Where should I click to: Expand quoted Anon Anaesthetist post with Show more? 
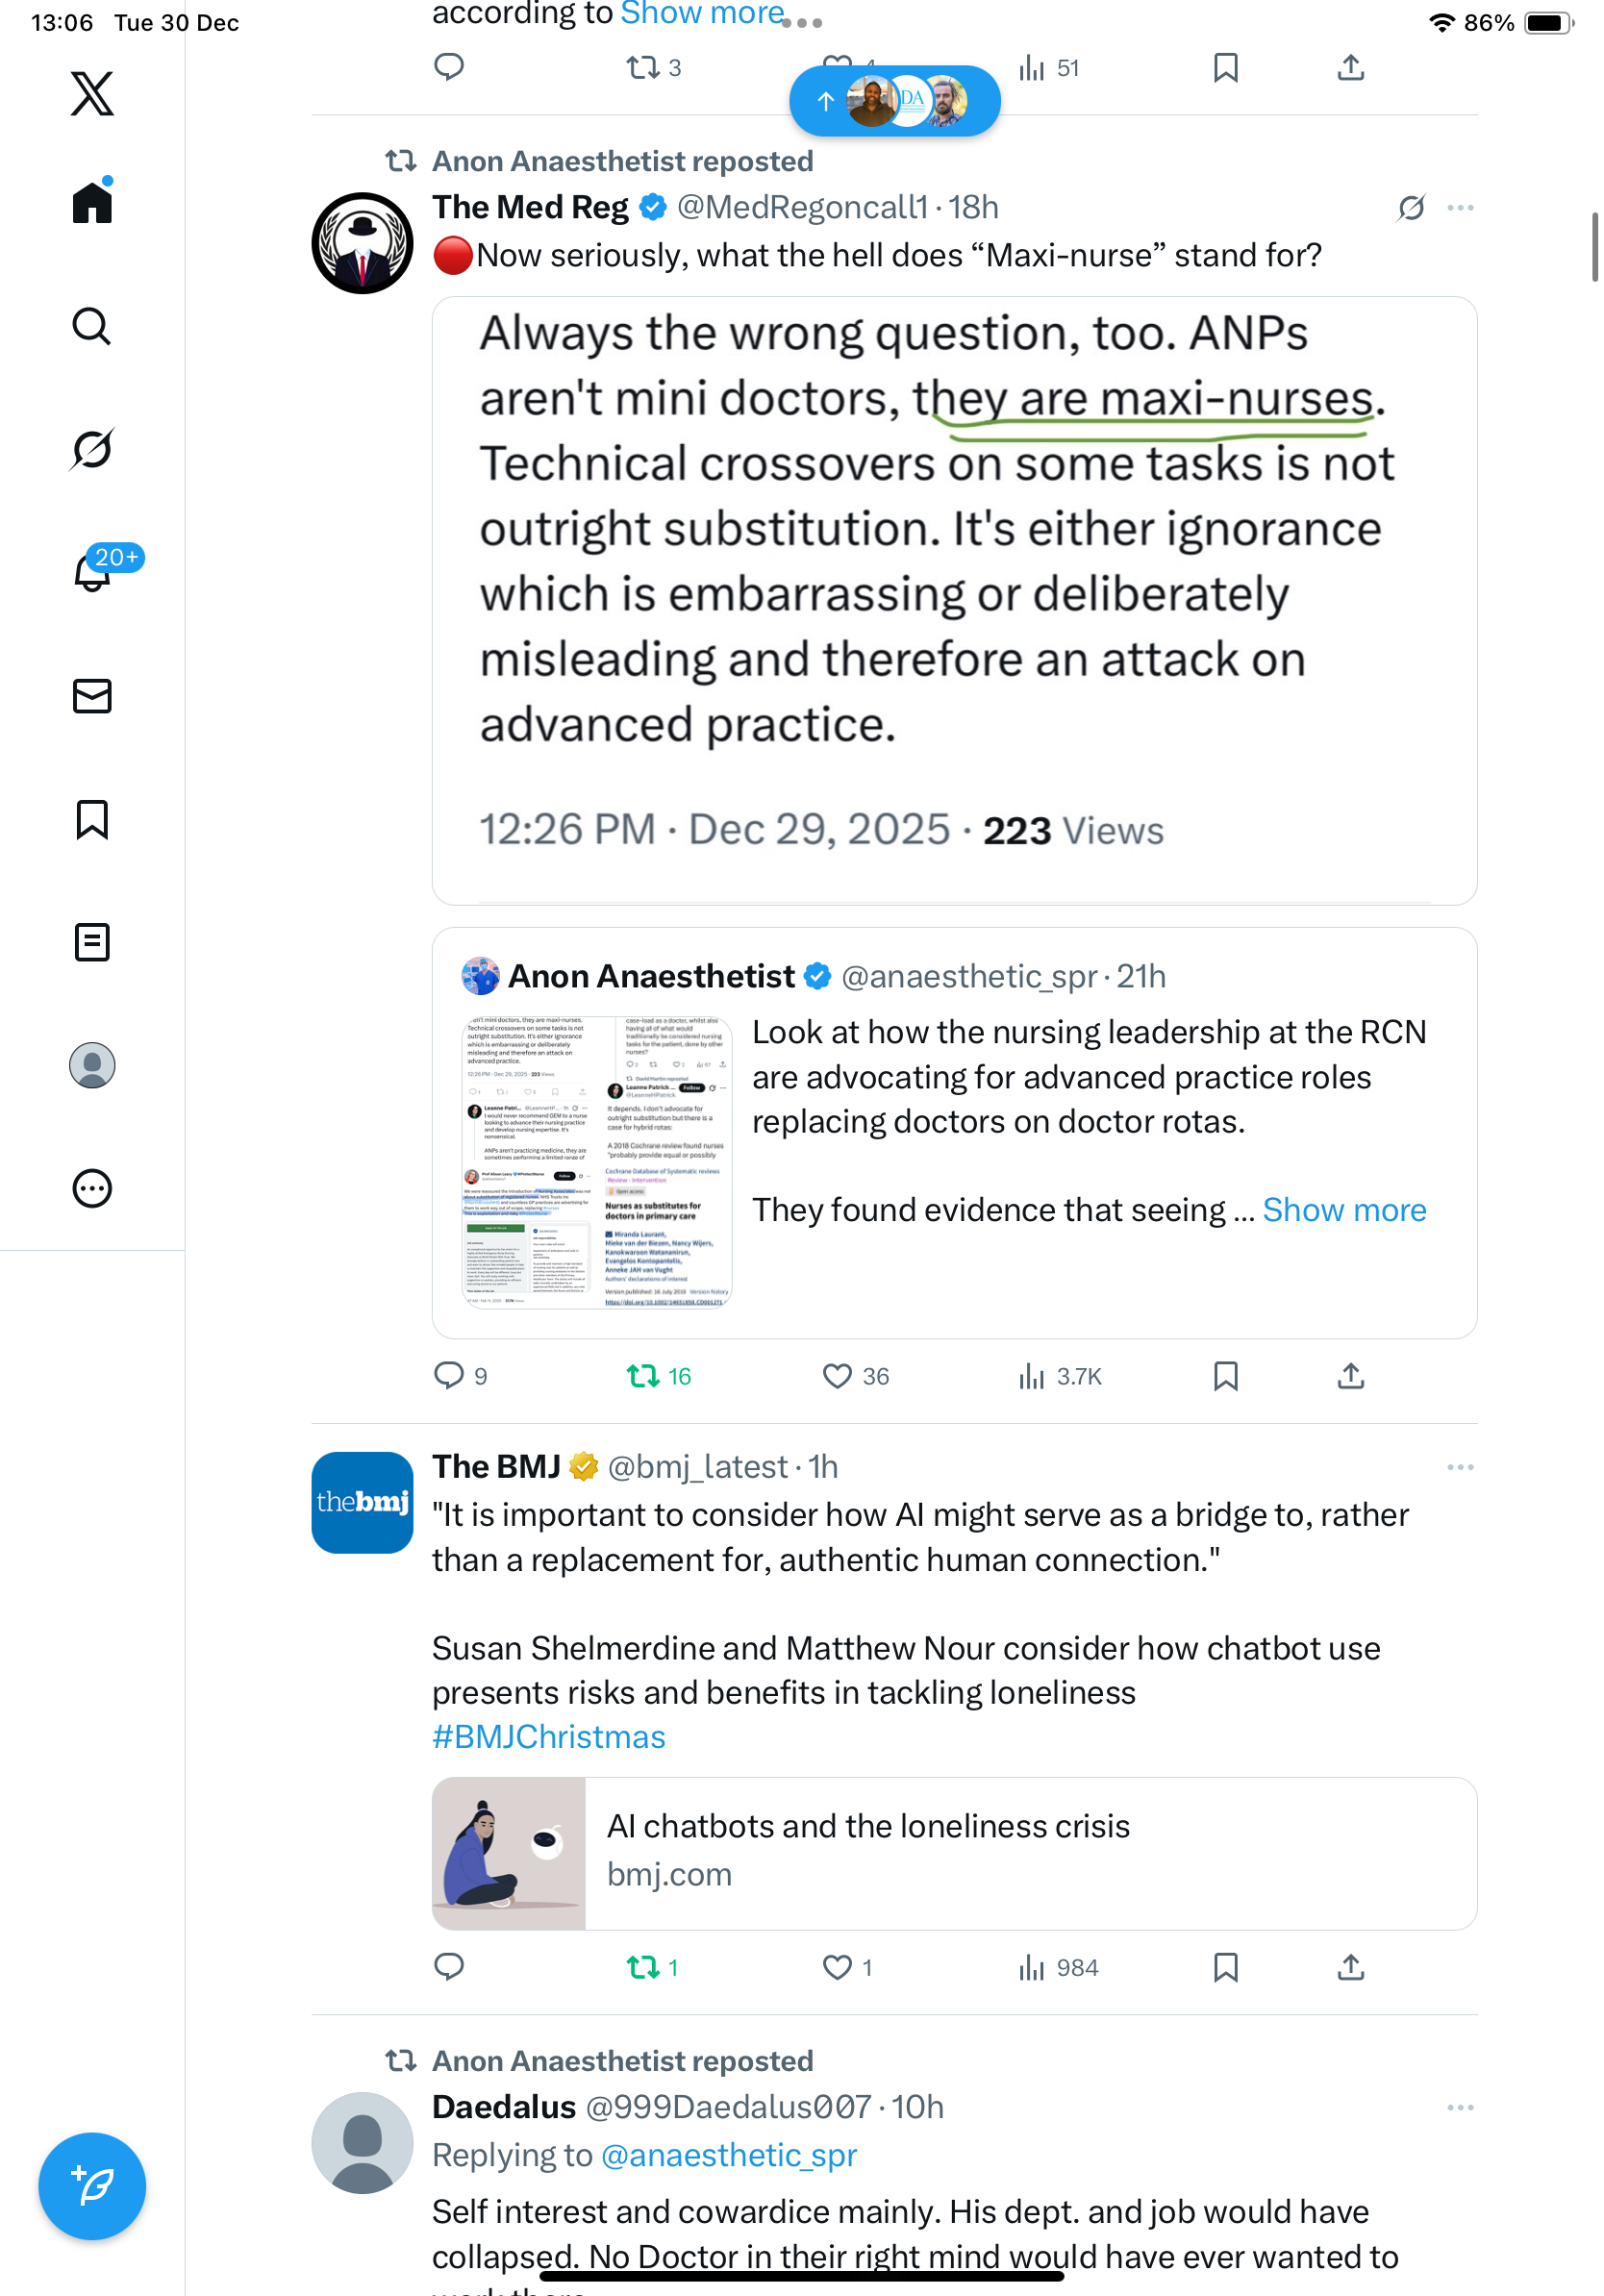click(x=1344, y=1210)
